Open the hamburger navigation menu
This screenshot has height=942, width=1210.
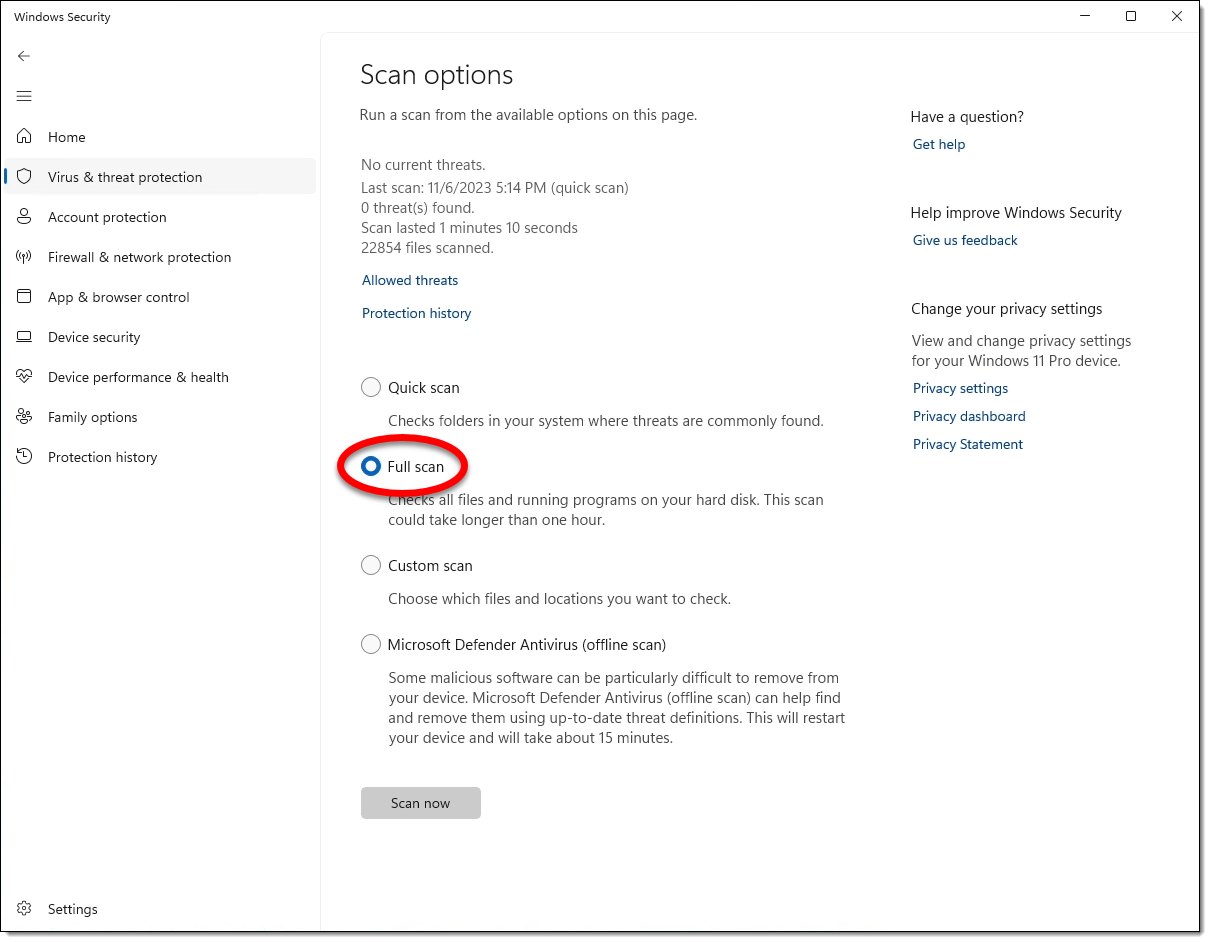(x=24, y=96)
